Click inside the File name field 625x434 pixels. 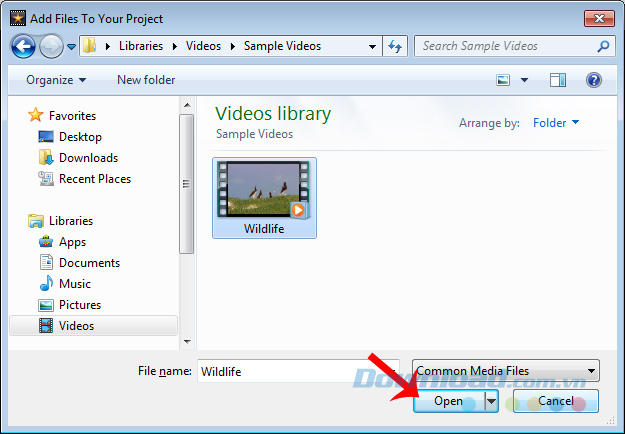click(298, 371)
